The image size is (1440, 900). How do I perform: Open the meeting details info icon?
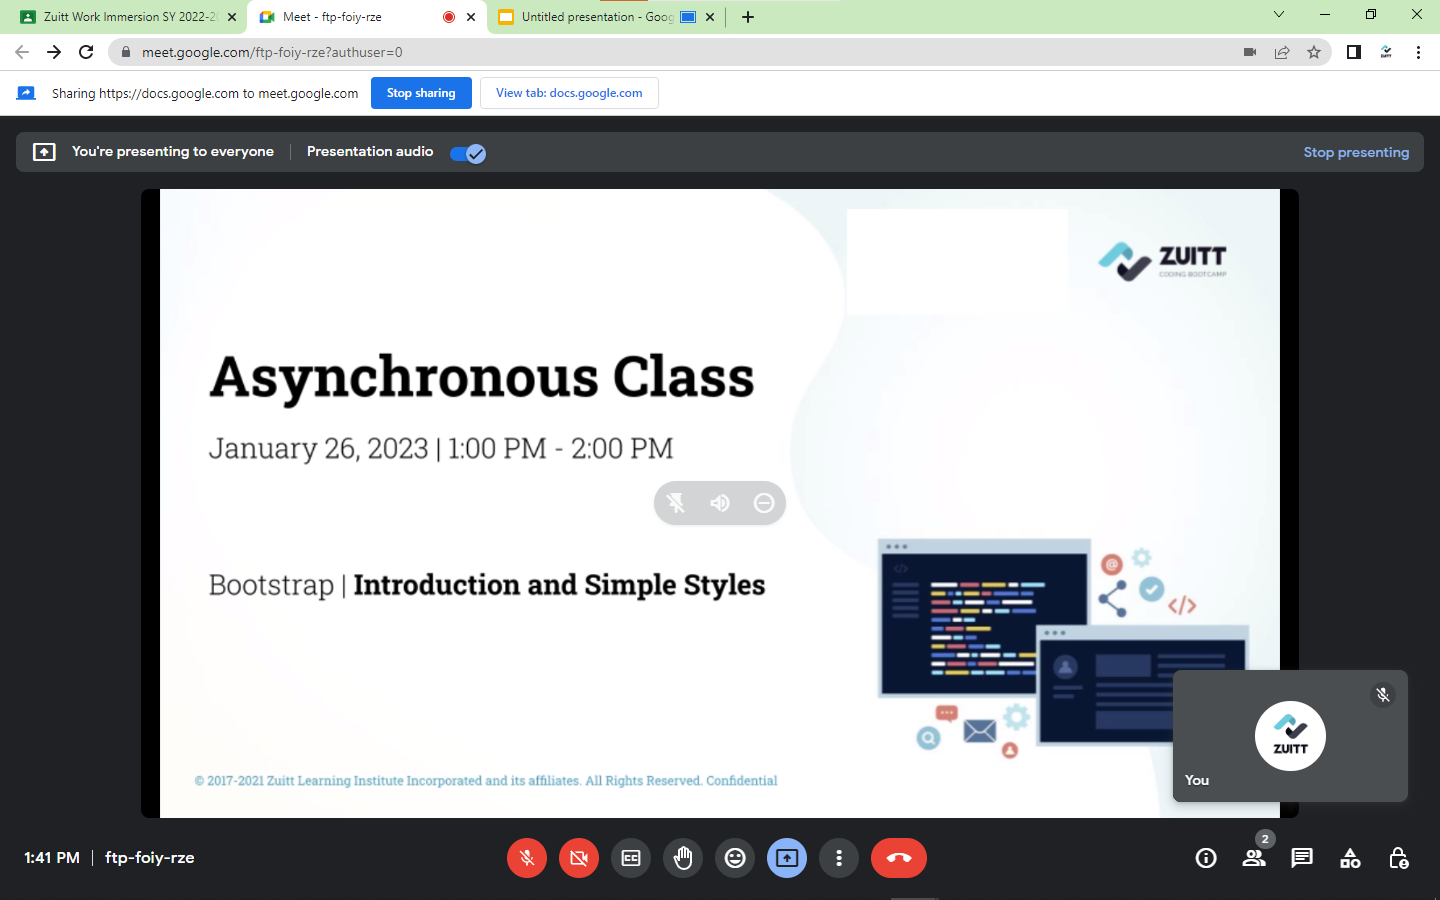pyautogui.click(x=1206, y=858)
